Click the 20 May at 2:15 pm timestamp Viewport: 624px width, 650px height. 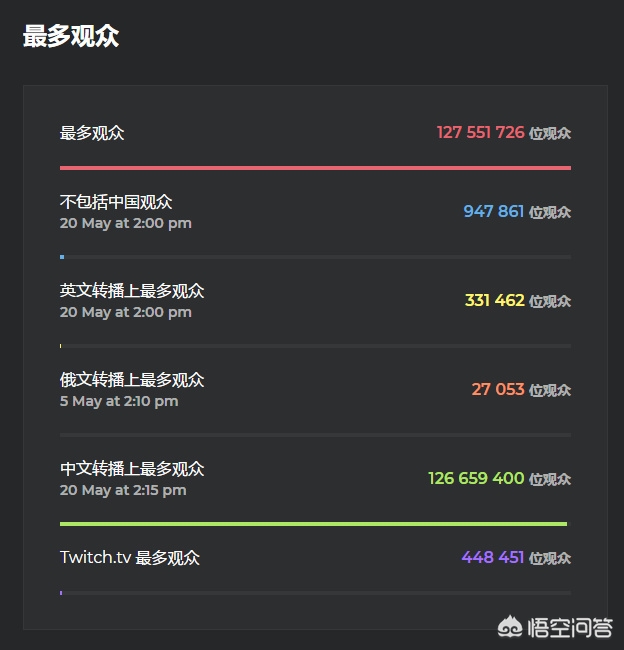(x=123, y=490)
